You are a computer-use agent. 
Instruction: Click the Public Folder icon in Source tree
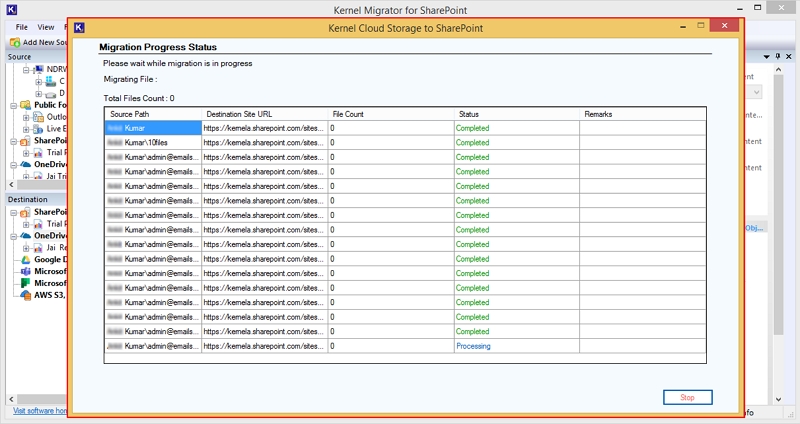tap(26, 105)
